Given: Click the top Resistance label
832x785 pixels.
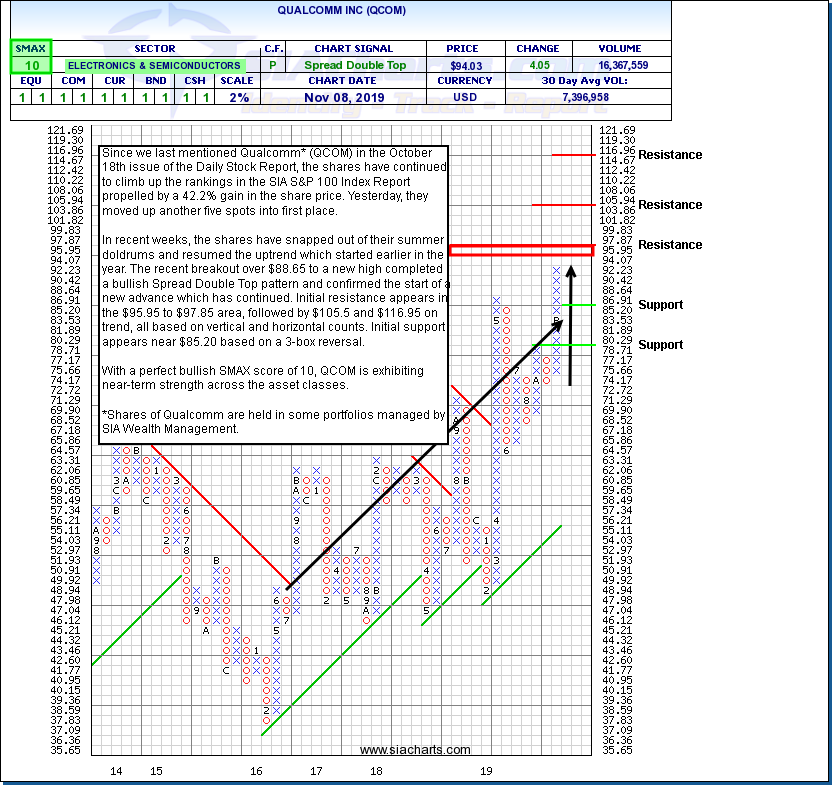Looking at the screenshot, I should click(x=670, y=155).
